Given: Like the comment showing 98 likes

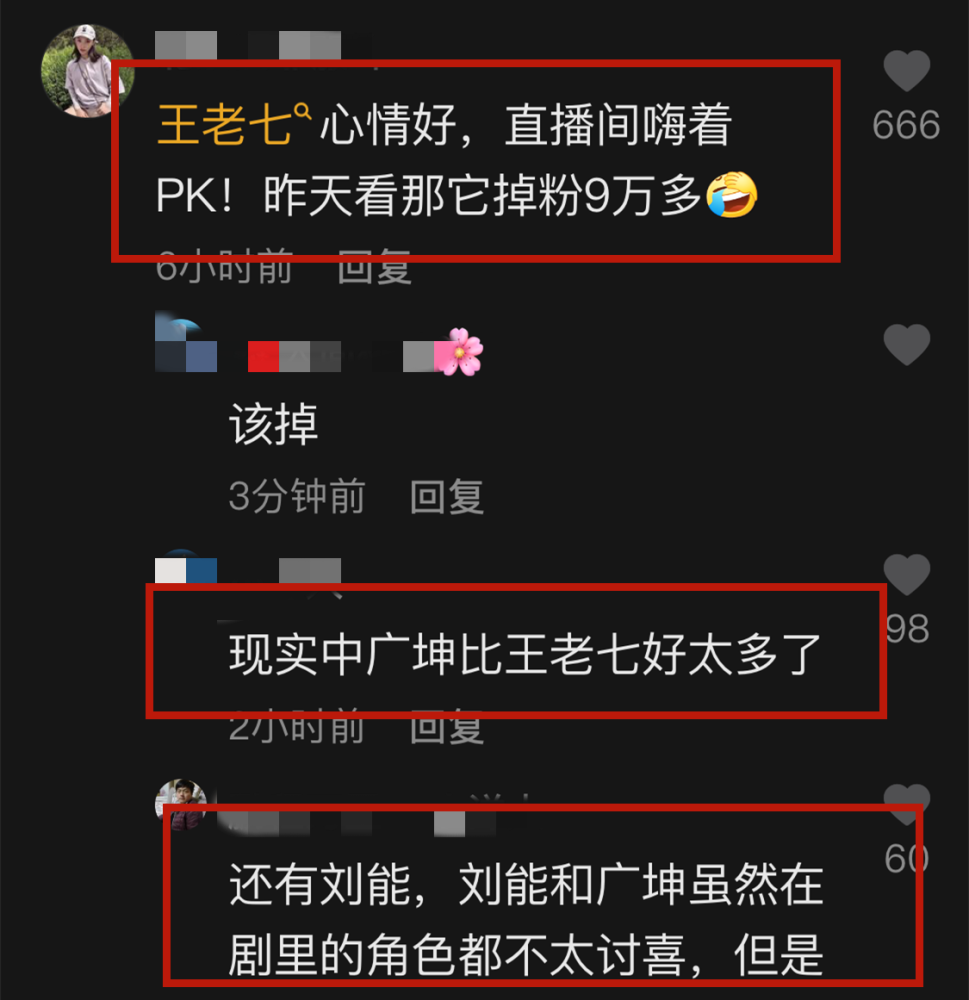Looking at the screenshot, I should click(x=906, y=574).
